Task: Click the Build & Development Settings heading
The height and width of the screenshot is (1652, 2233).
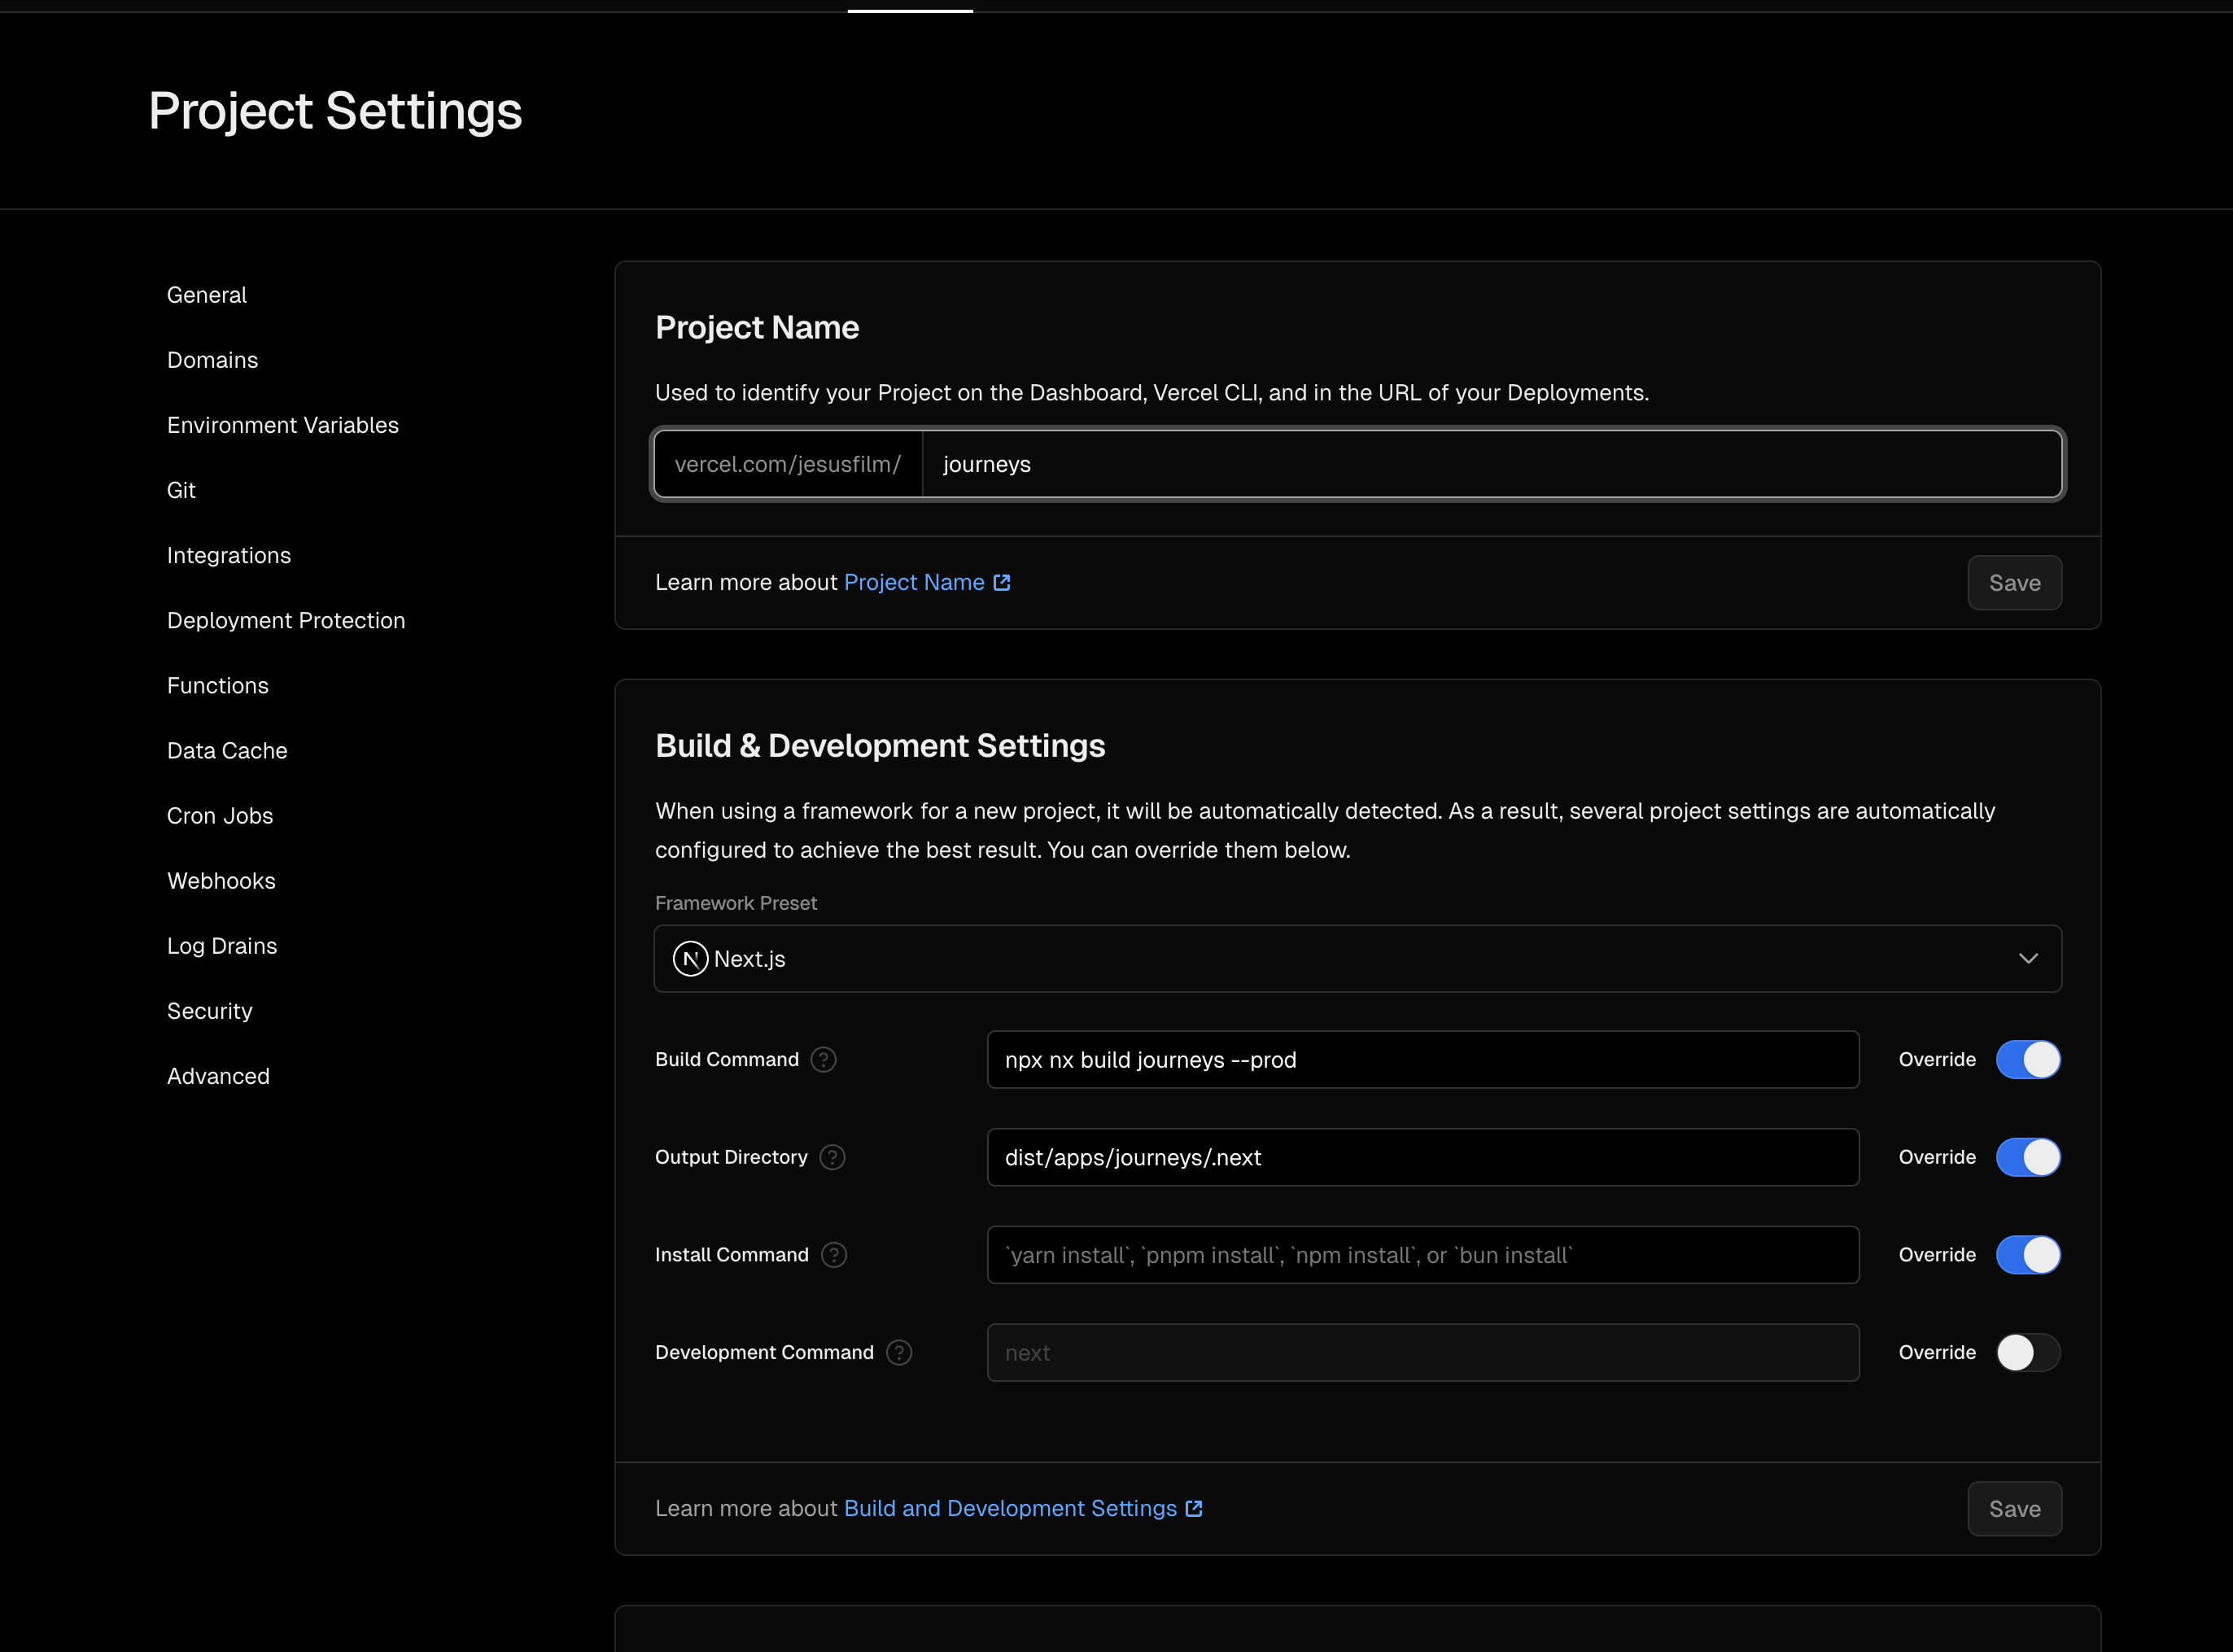Action: (x=880, y=746)
